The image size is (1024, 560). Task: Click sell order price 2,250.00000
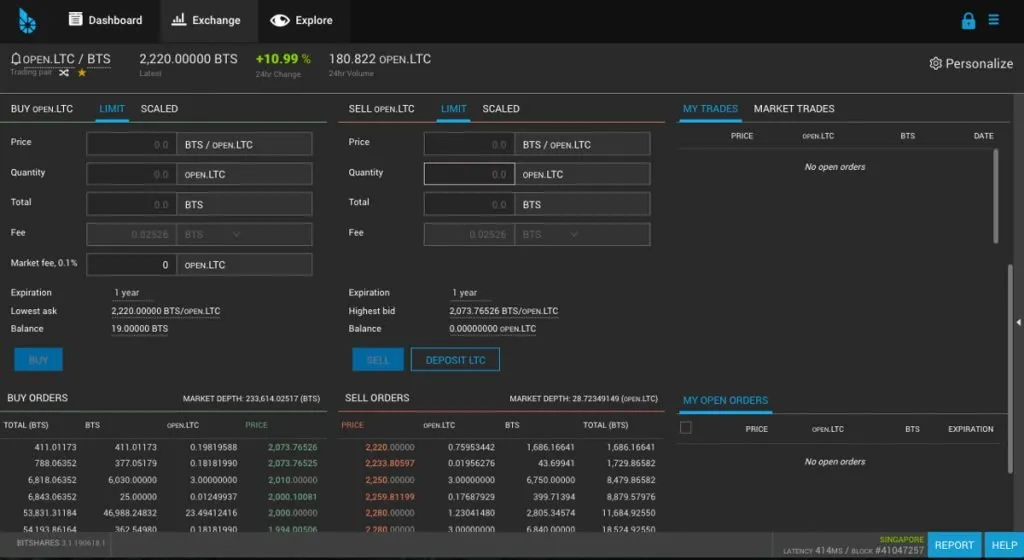390,480
